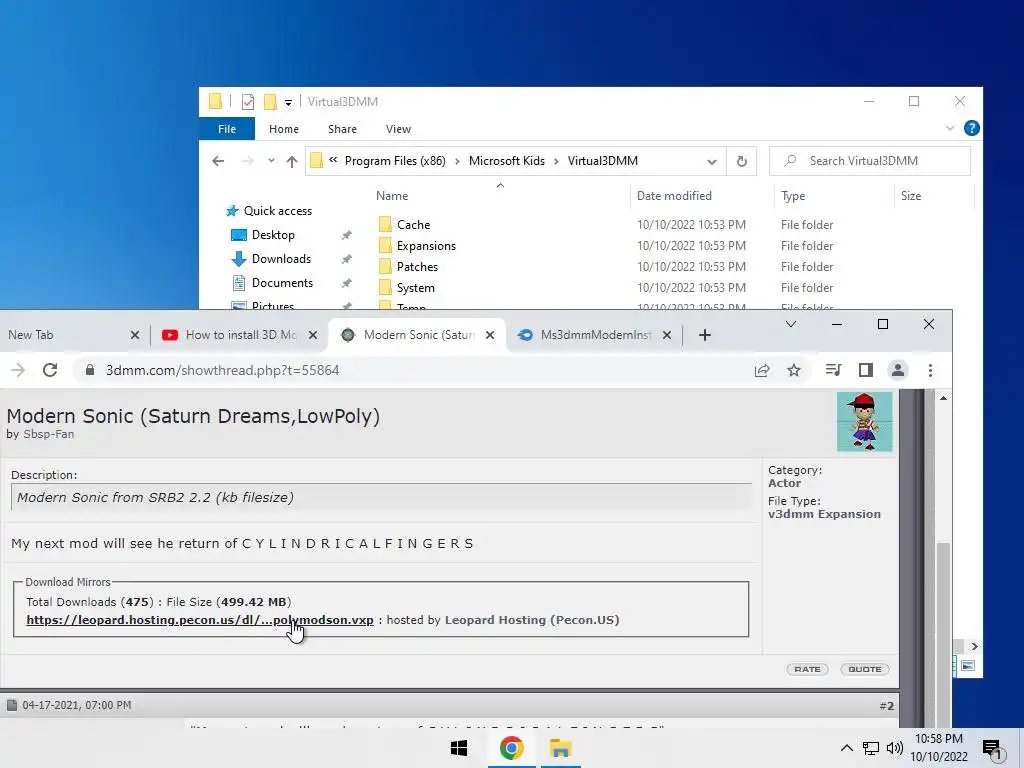
Task: Click the Sbsp-Fan avatar thumbnail
Action: pos(865,422)
